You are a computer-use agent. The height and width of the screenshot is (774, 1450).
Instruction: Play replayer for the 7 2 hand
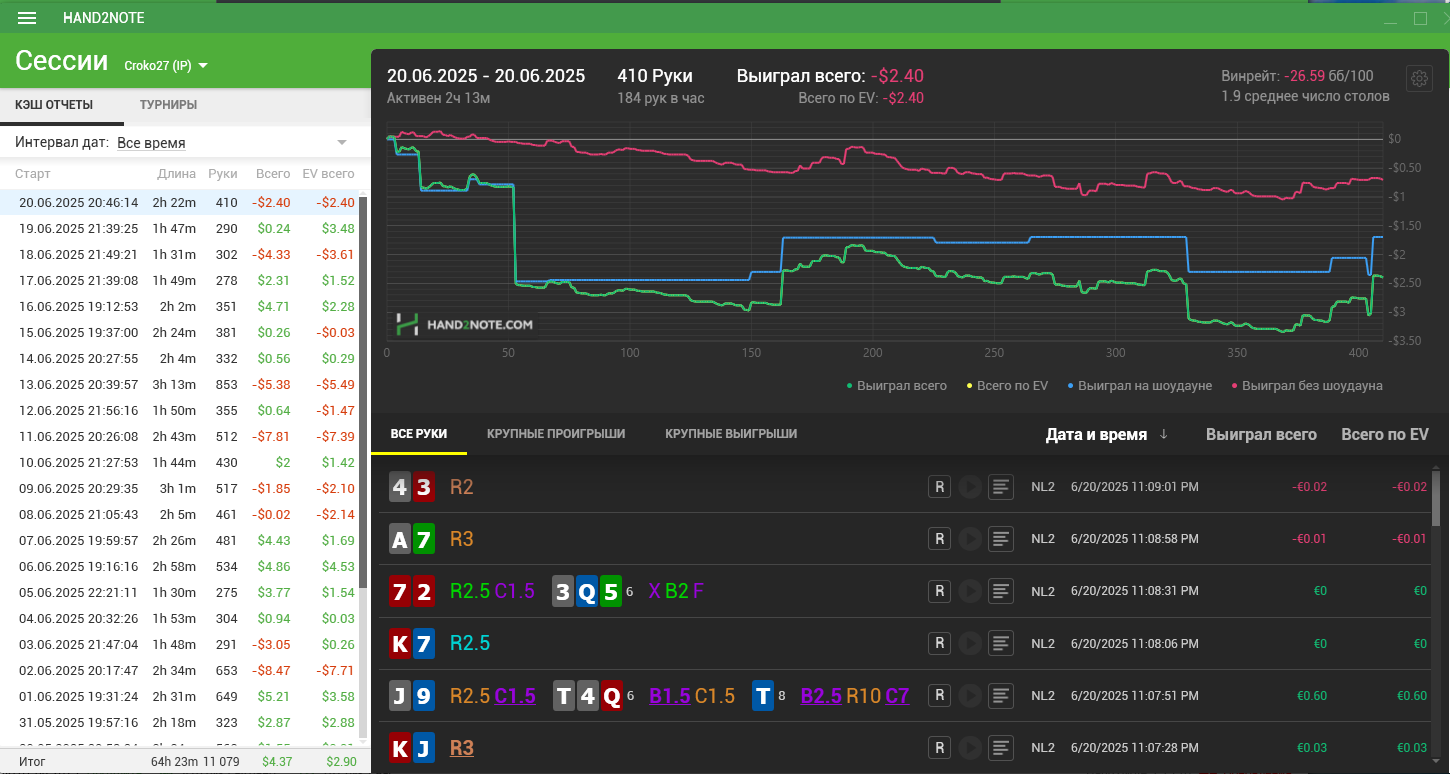pos(969,591)
